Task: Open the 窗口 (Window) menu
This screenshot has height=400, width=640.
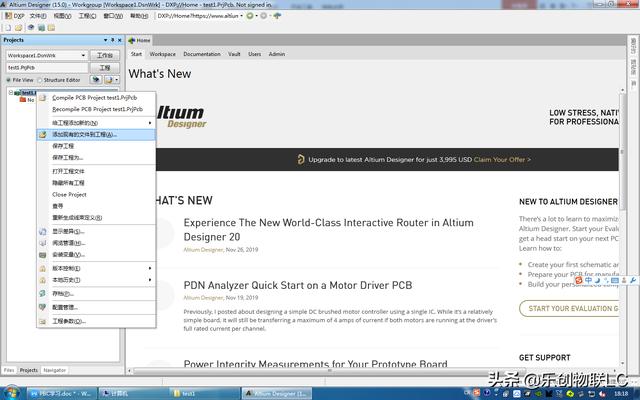Action: pos(113,16)
